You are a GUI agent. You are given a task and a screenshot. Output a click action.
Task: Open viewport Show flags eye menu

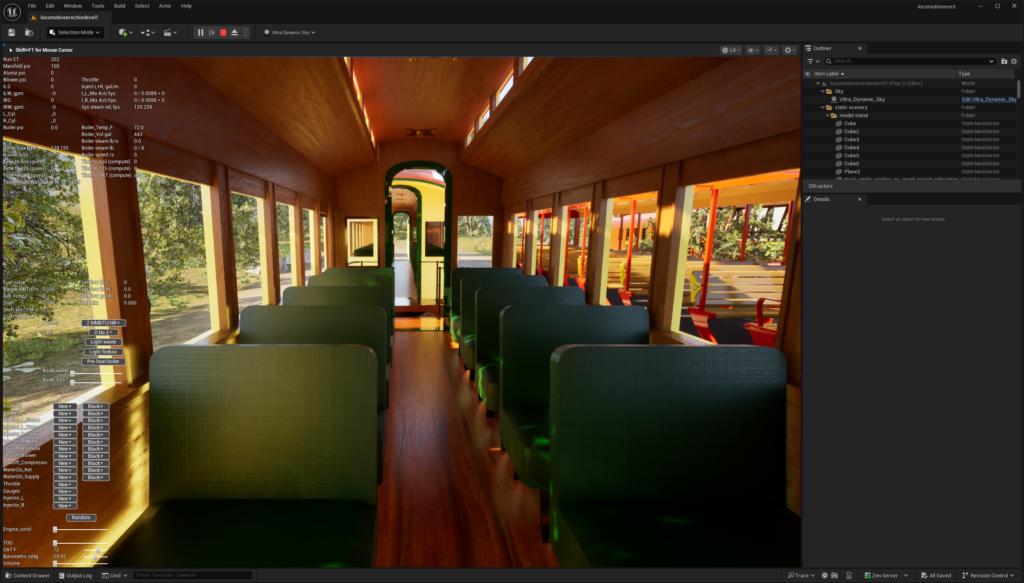click(x=753, y=49)
